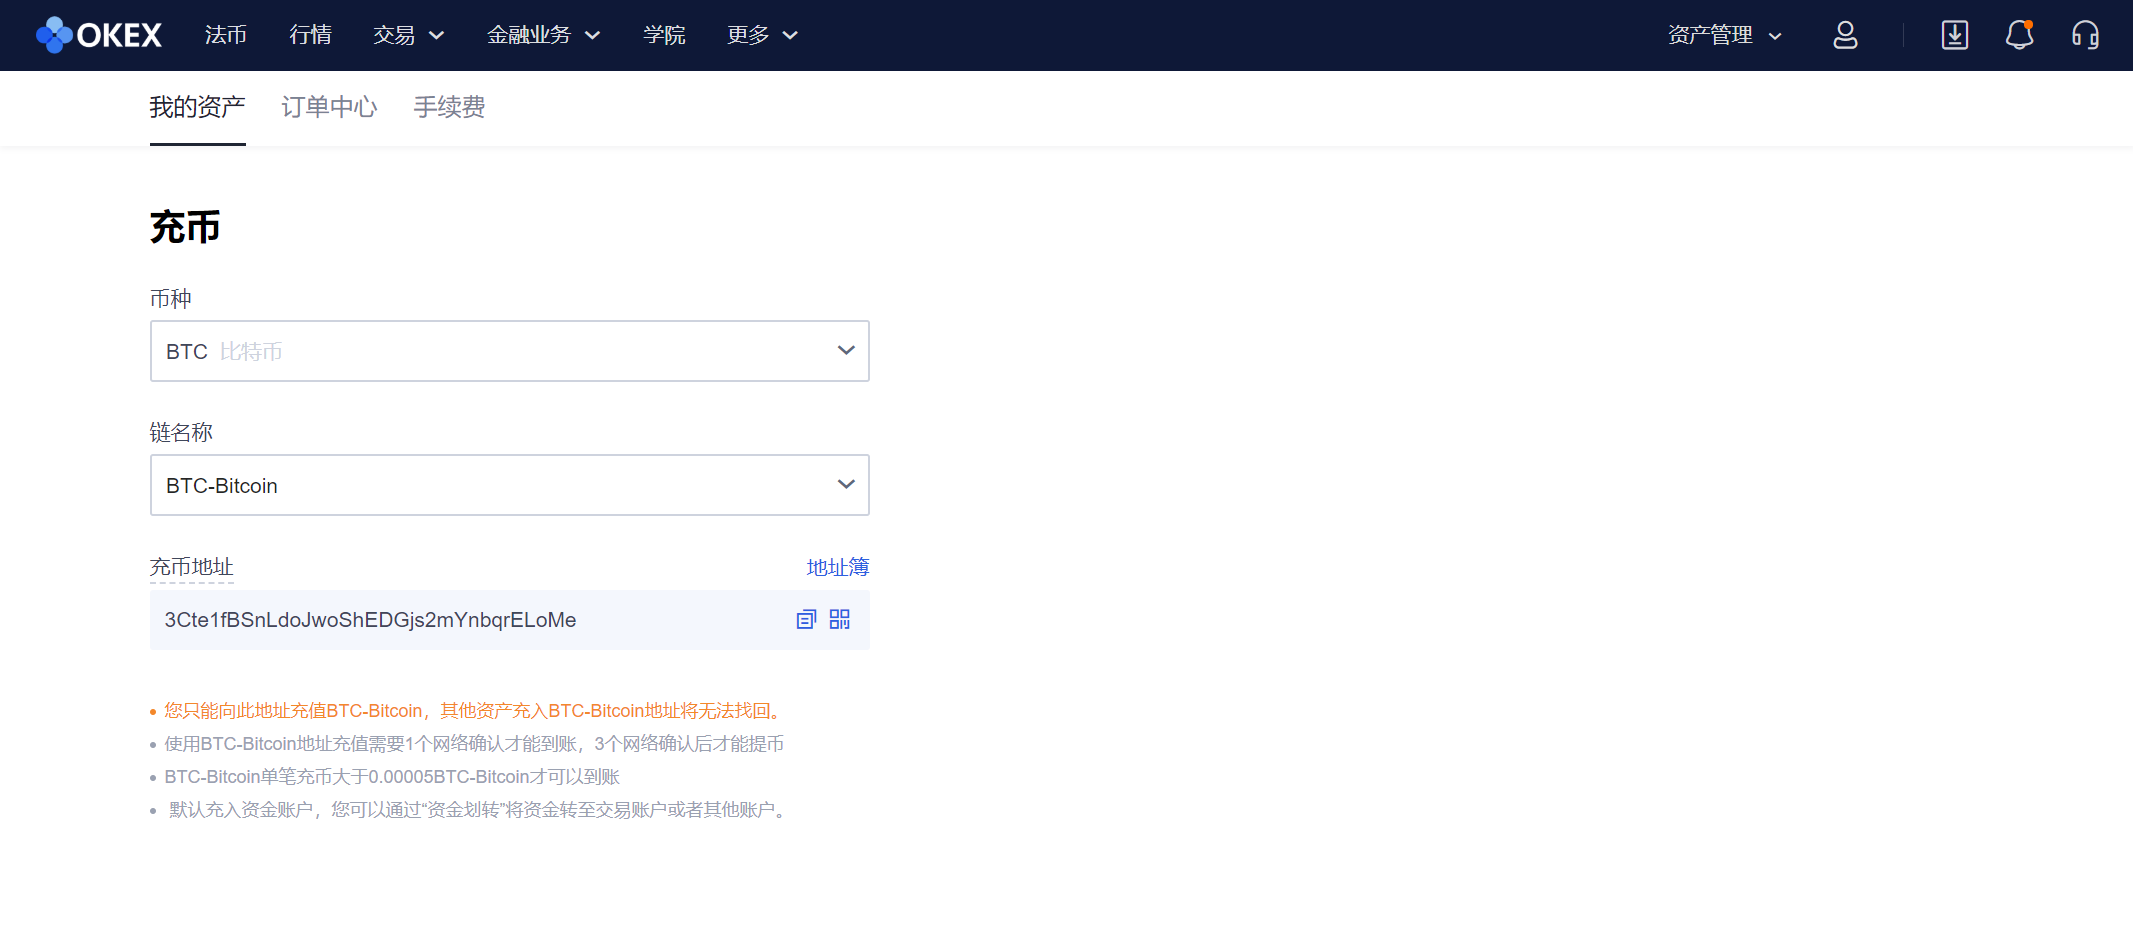Screen dimensions: 2133x937
Task: Click the OKEX logo
Action: point(99,35)
